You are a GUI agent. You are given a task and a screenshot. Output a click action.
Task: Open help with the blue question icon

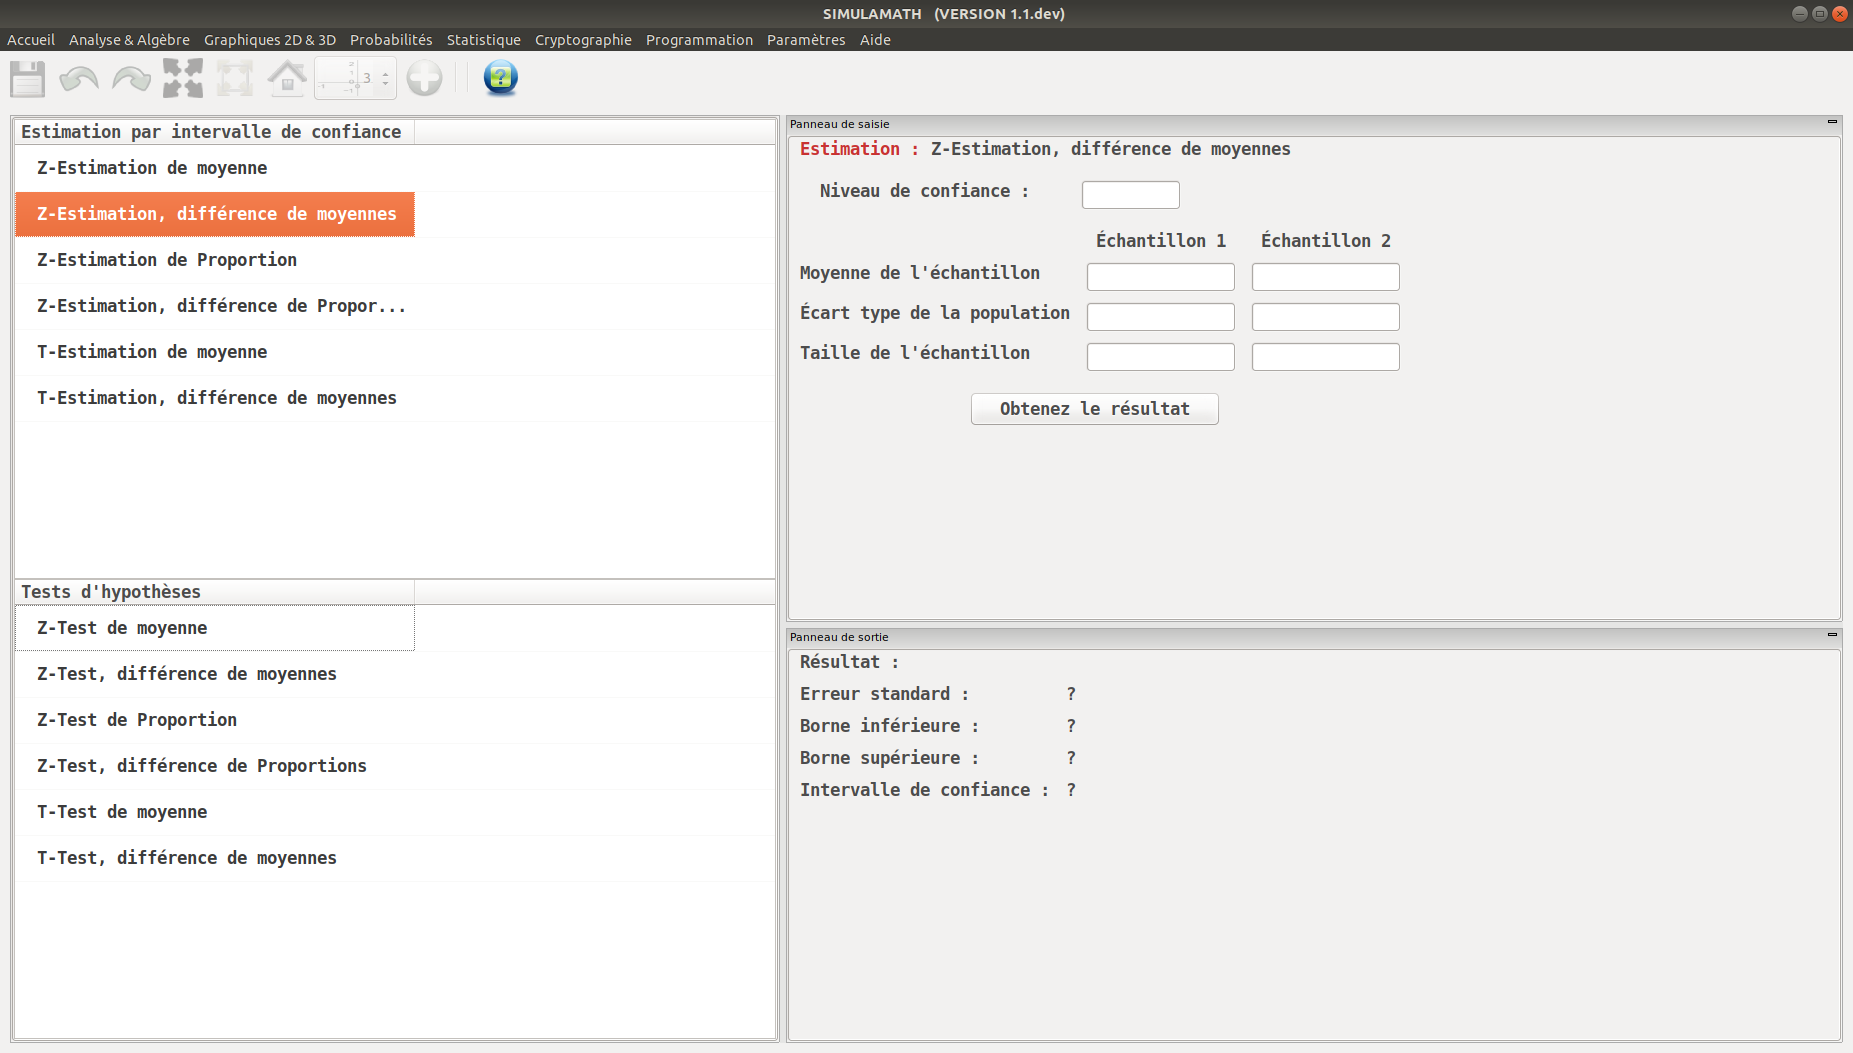(500, 78)
